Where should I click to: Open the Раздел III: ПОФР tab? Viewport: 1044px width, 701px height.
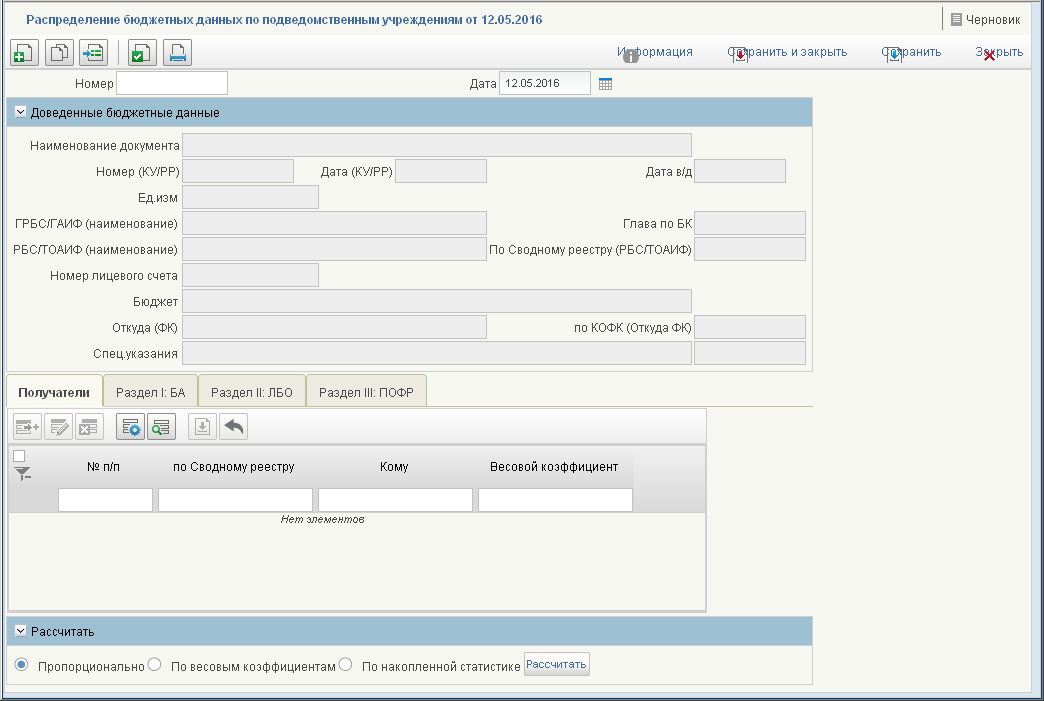point(366,392)
